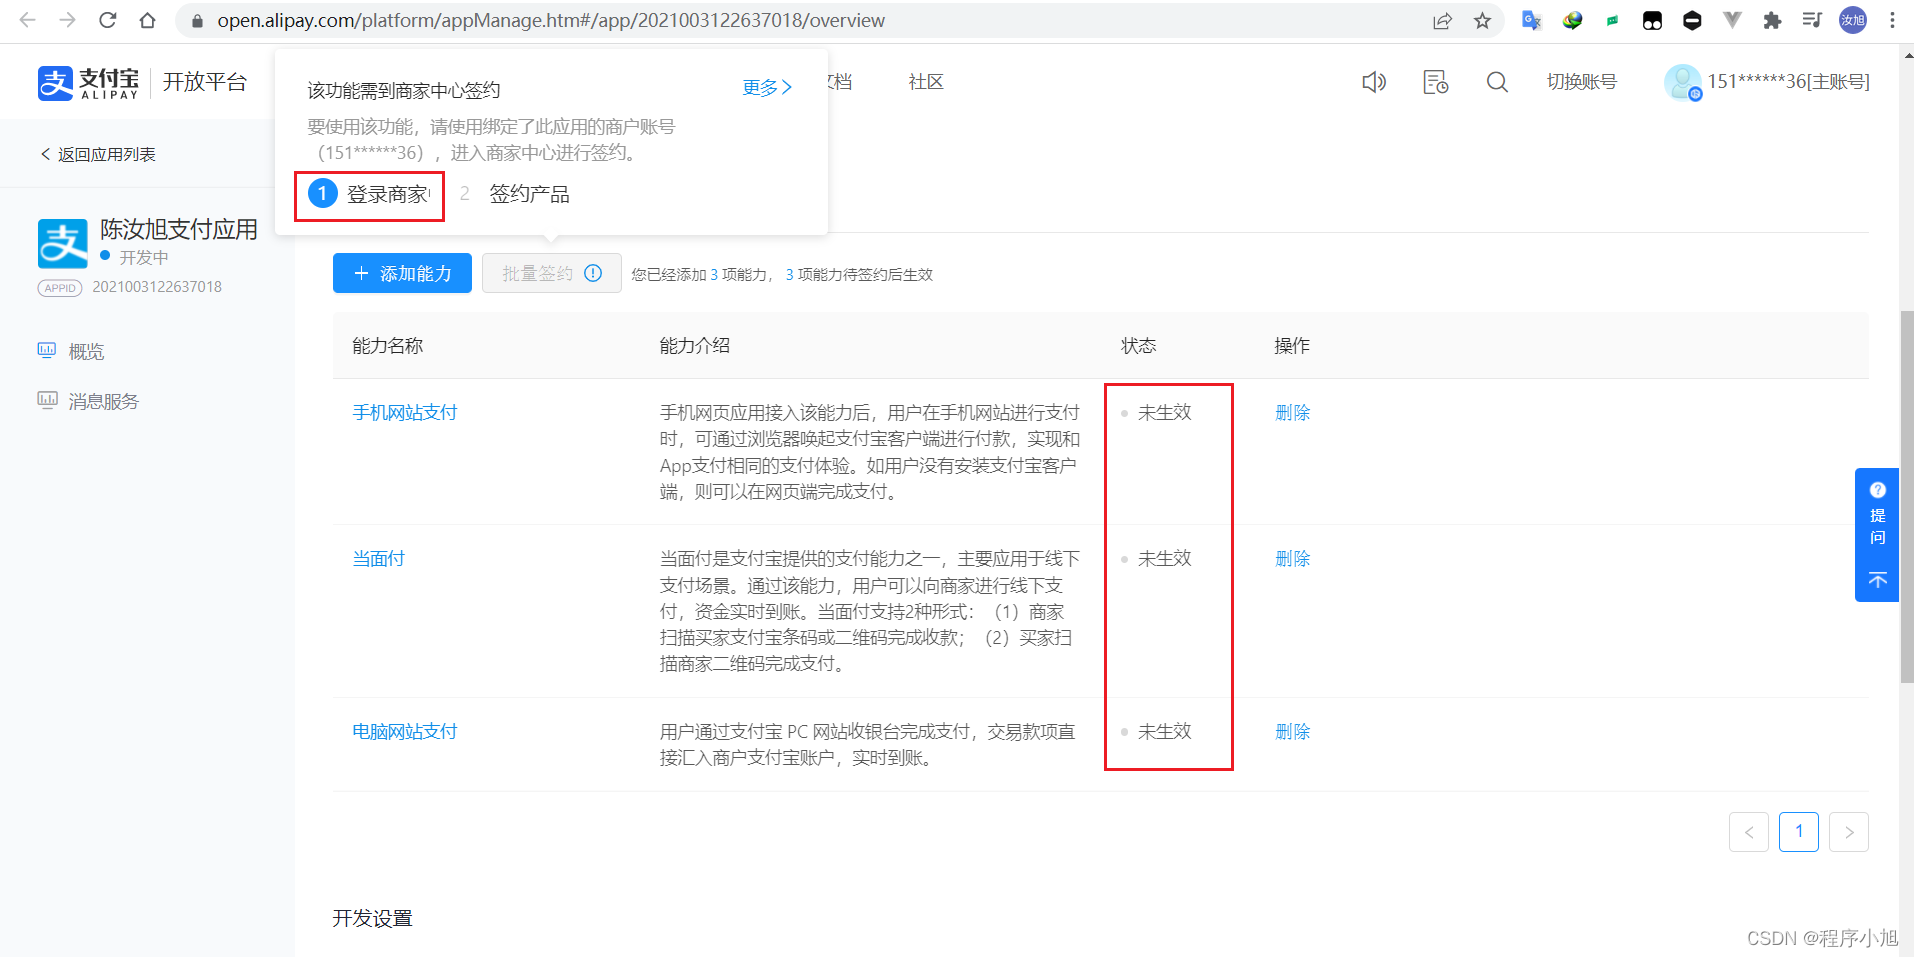Return via 返回应用列表 link
The image size is (1914, 957).
click(98, 154)
